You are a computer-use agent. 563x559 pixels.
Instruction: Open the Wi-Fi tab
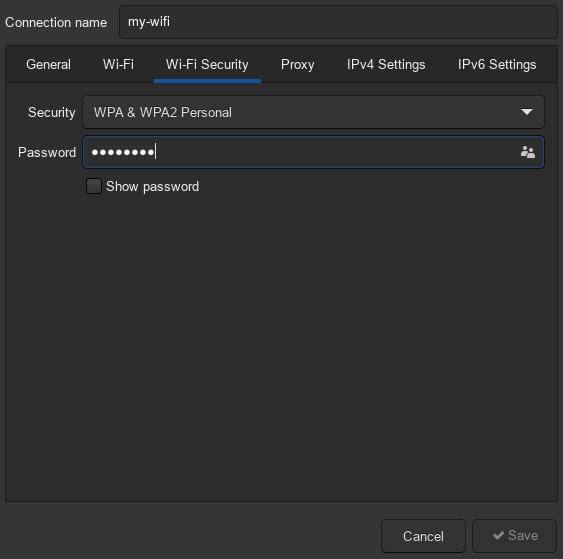tap(118, 65)
